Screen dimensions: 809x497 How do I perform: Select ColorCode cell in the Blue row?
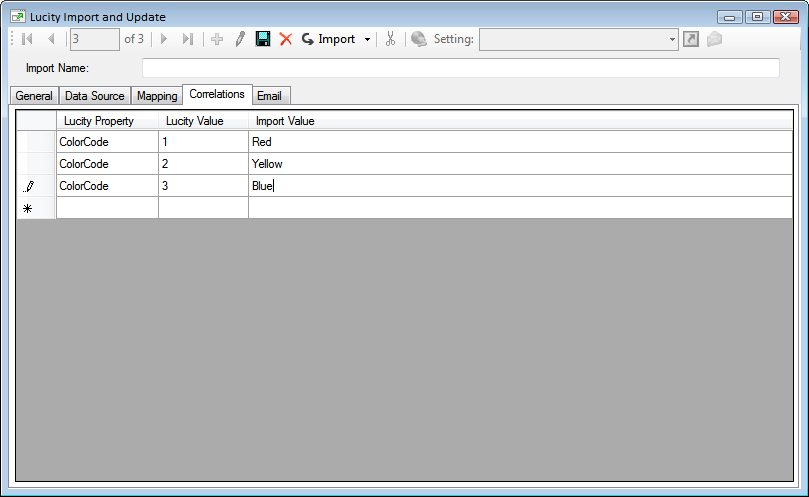[x=107, y=186]
